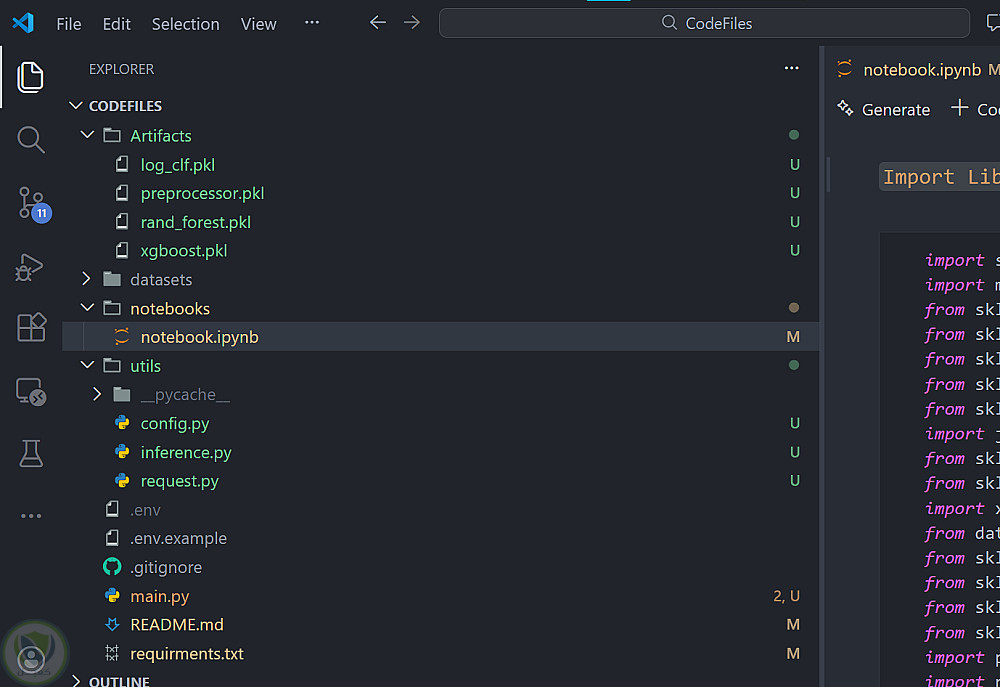This screenshot has height=687, width=1000.
Task: Open the File menu
Action: [x=69, y=24]
